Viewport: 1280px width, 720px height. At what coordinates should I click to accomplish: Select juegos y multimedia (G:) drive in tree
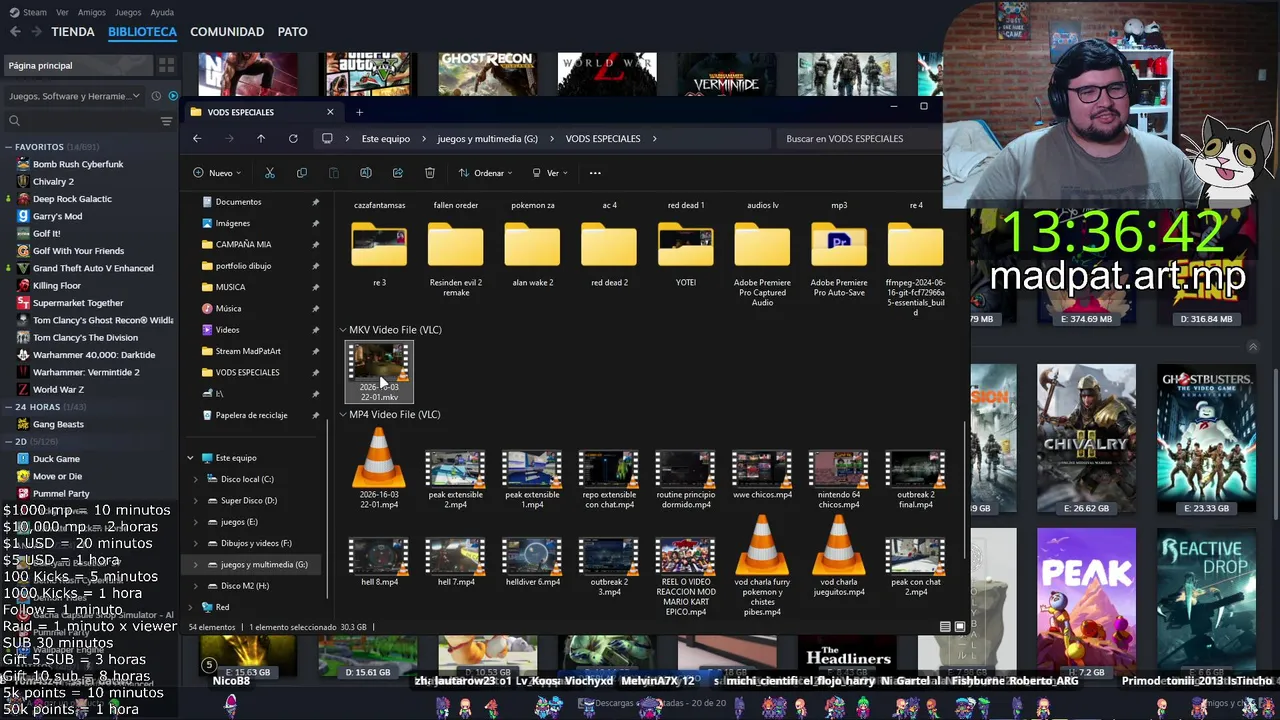264,565
